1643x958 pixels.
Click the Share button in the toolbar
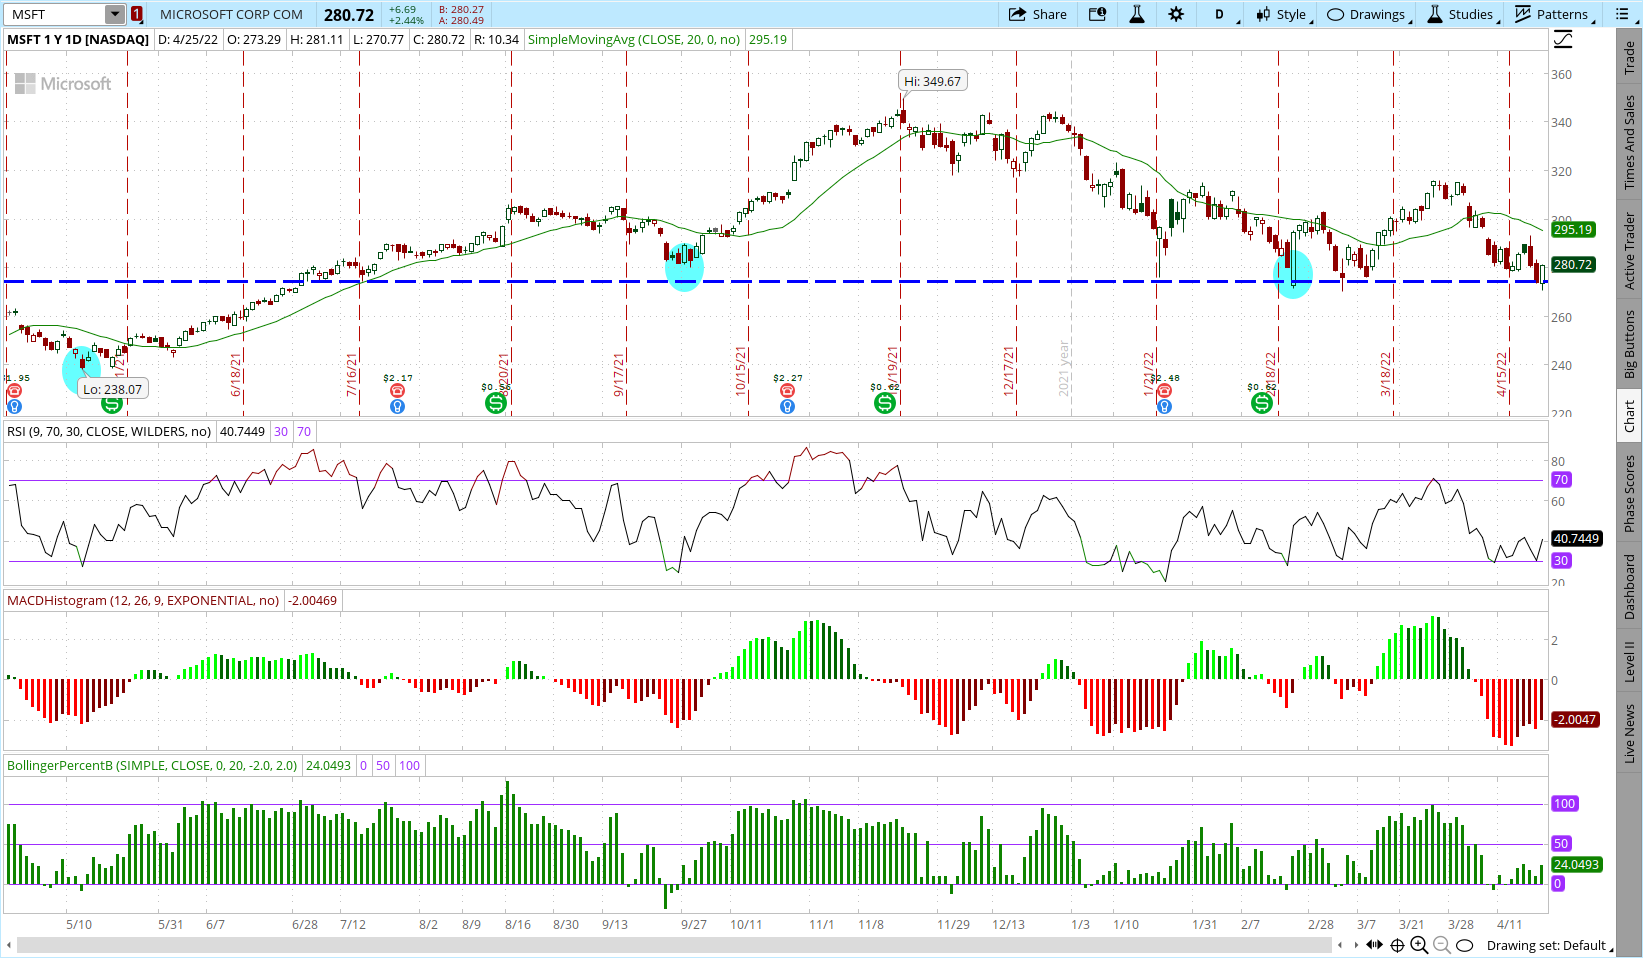click(1037, 14)
